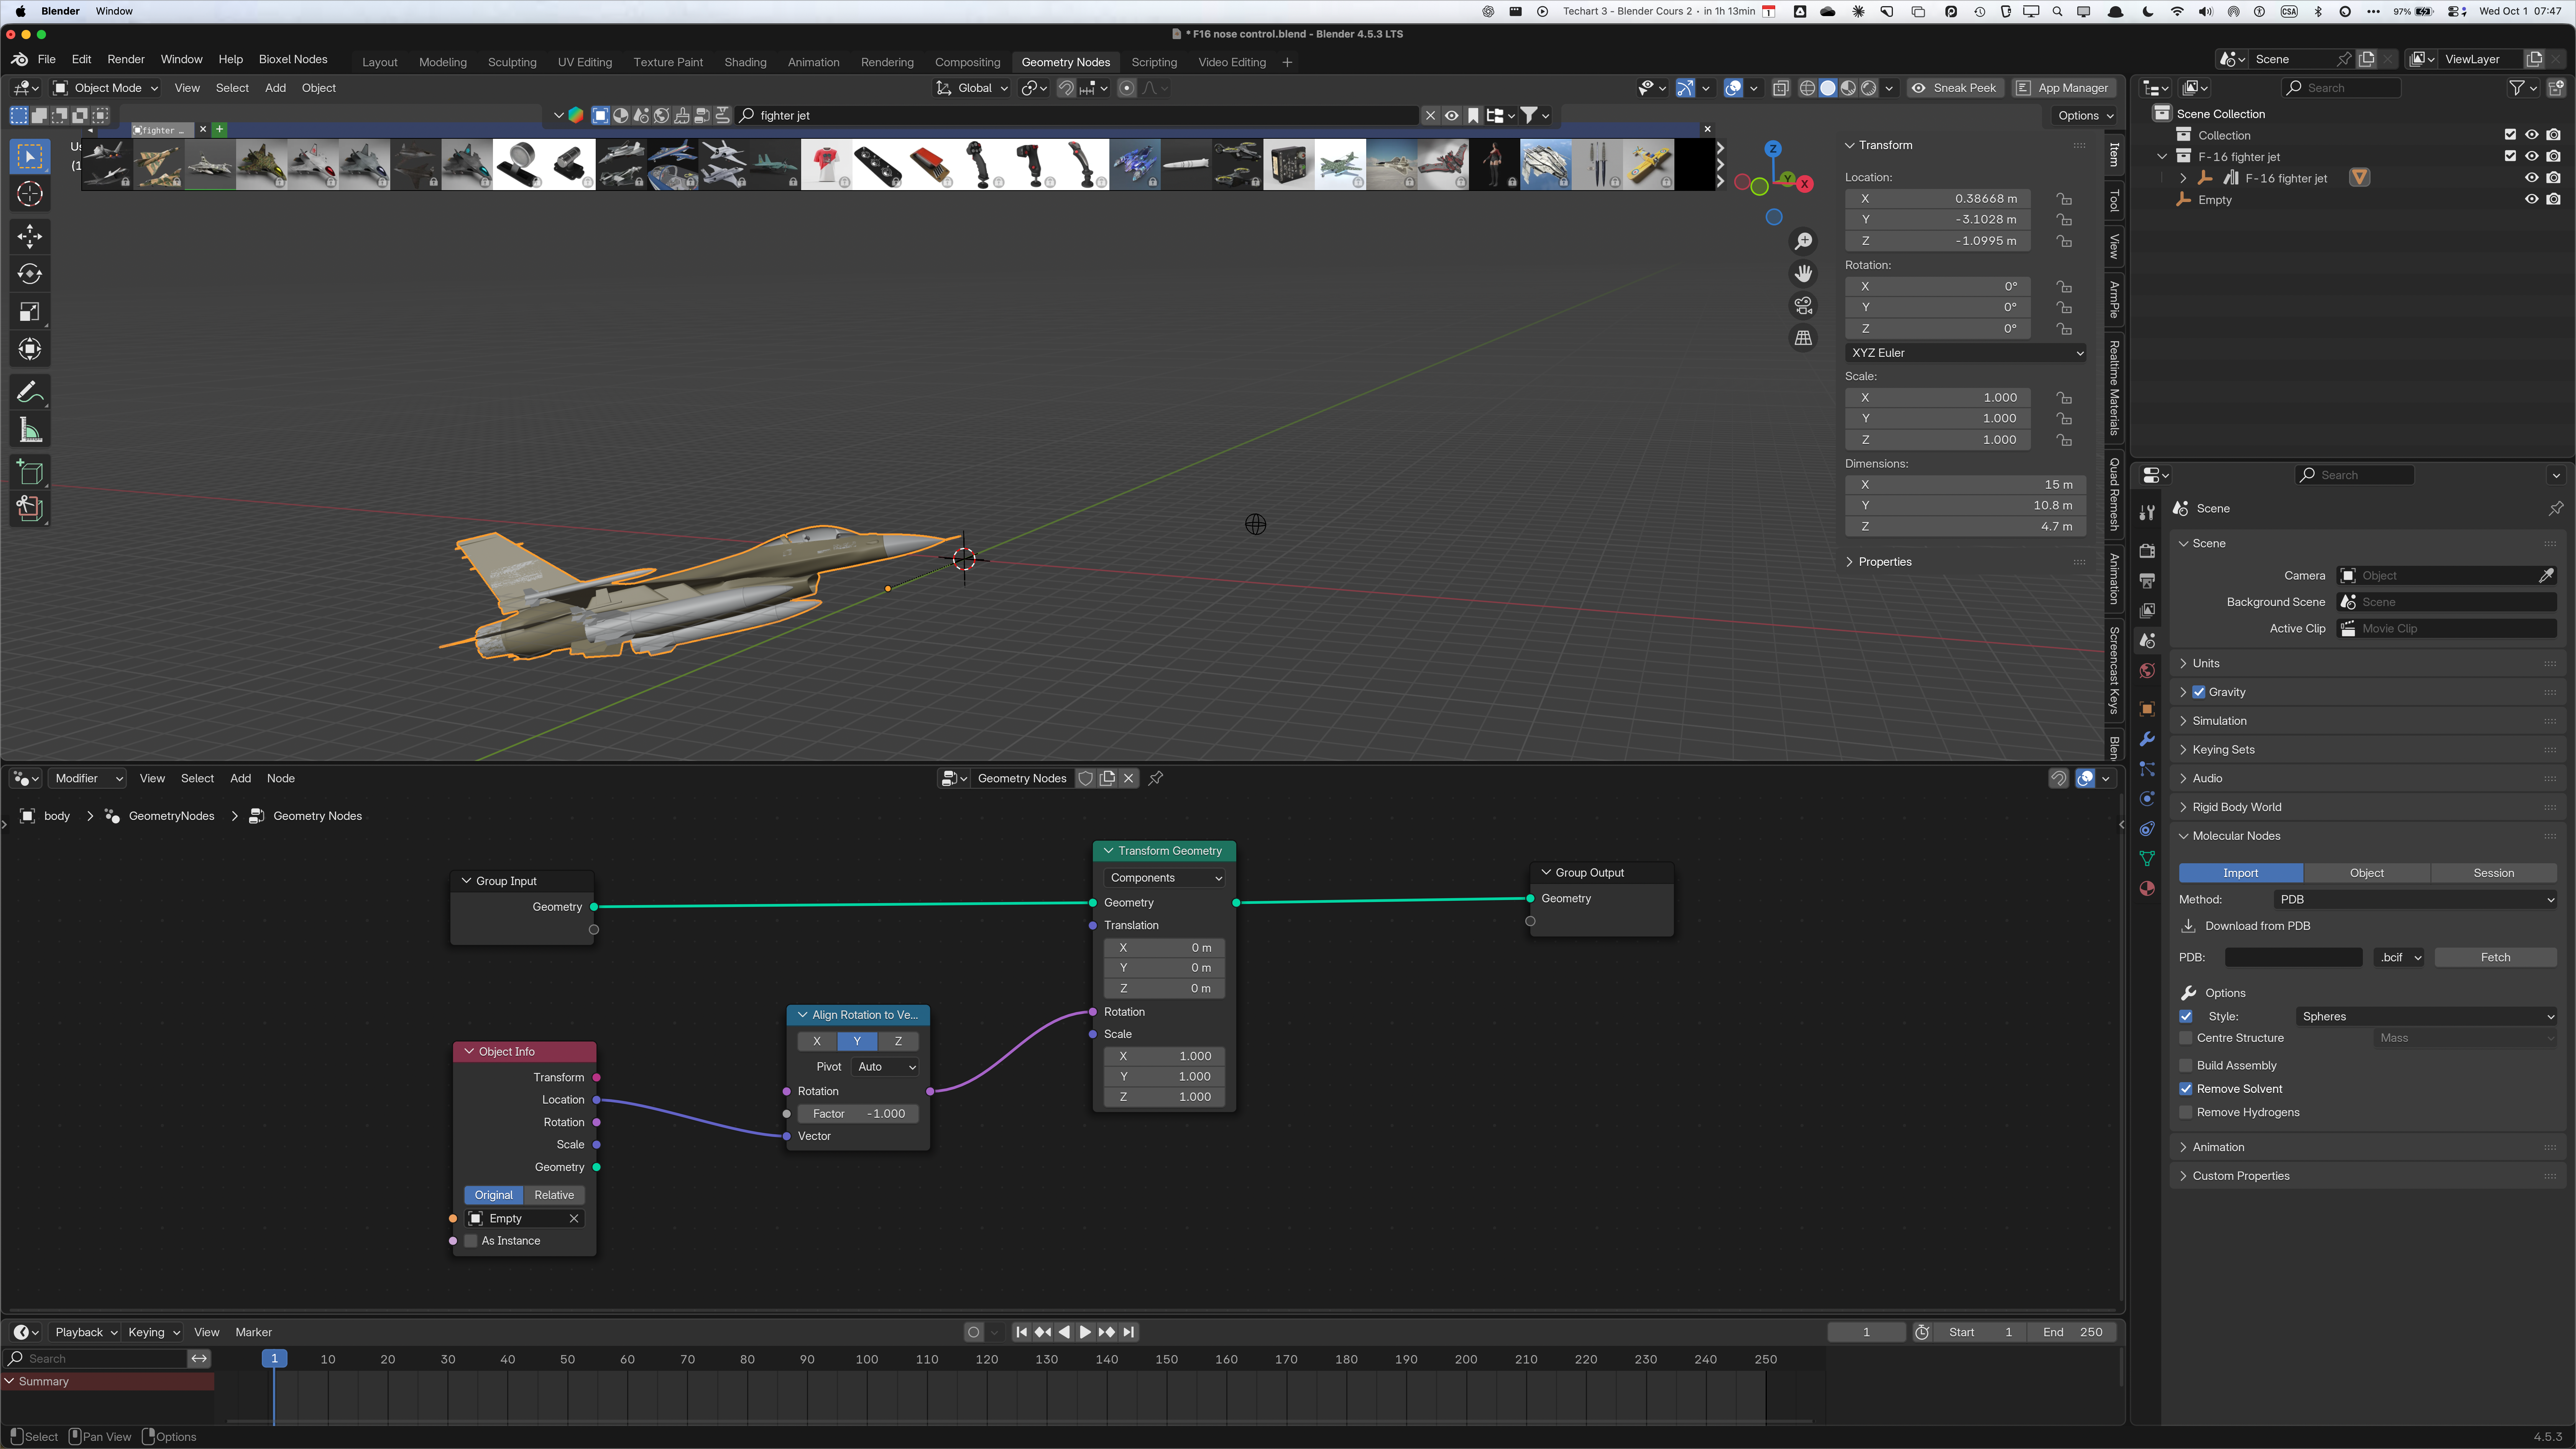Activate the Move tool
Viewport: 2576px width, 1449px height.
(30, 236)
